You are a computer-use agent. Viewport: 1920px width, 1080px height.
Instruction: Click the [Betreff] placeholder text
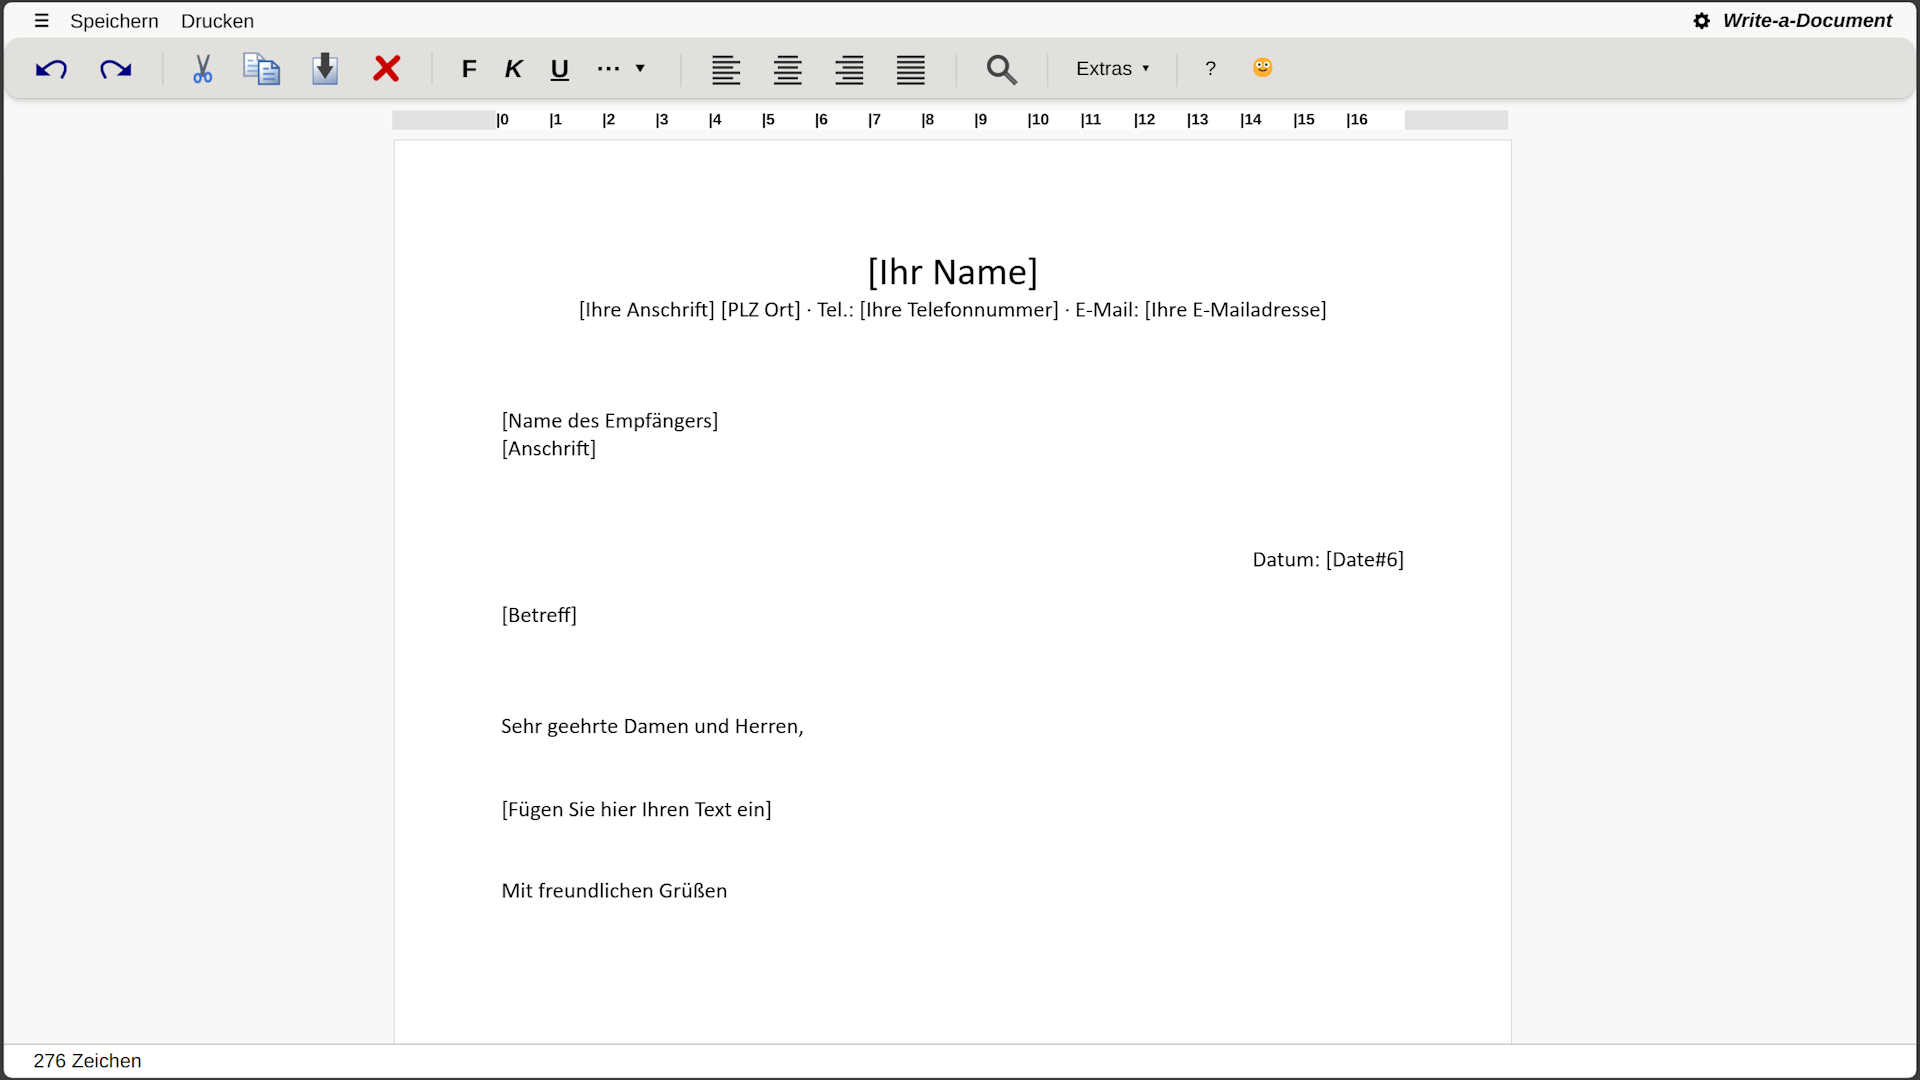tap(539, 615)
